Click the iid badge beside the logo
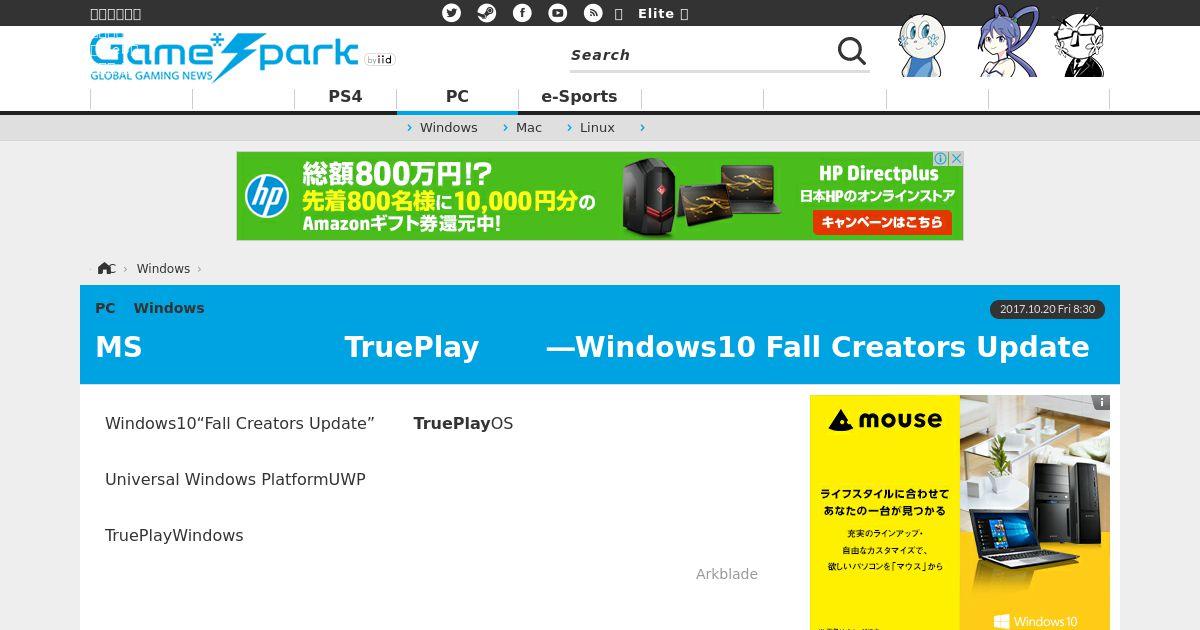Image resolution: width=1200 pixels, height=630 pixels. coord(380,60)
